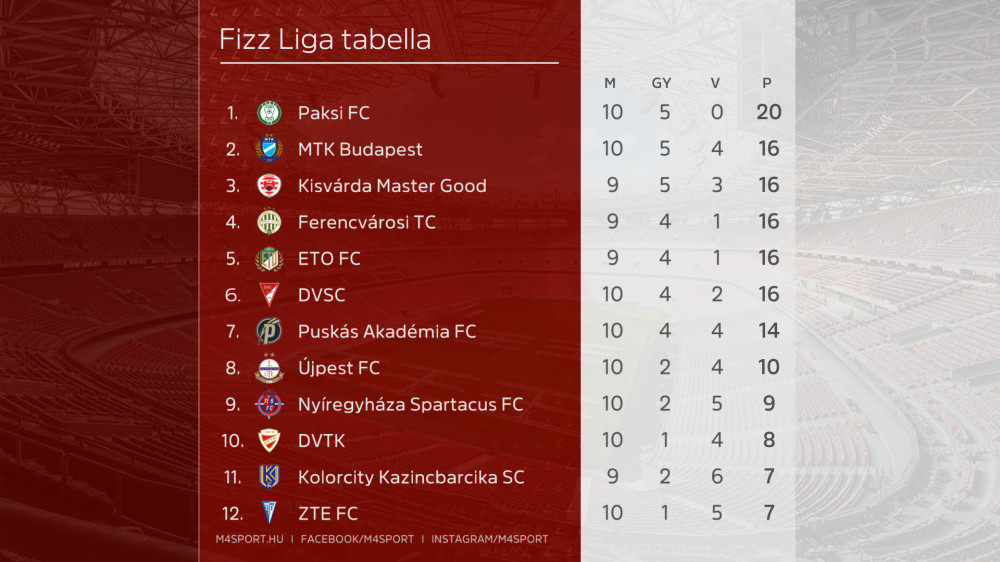Select the Paksi FC team name

[333, 113]
